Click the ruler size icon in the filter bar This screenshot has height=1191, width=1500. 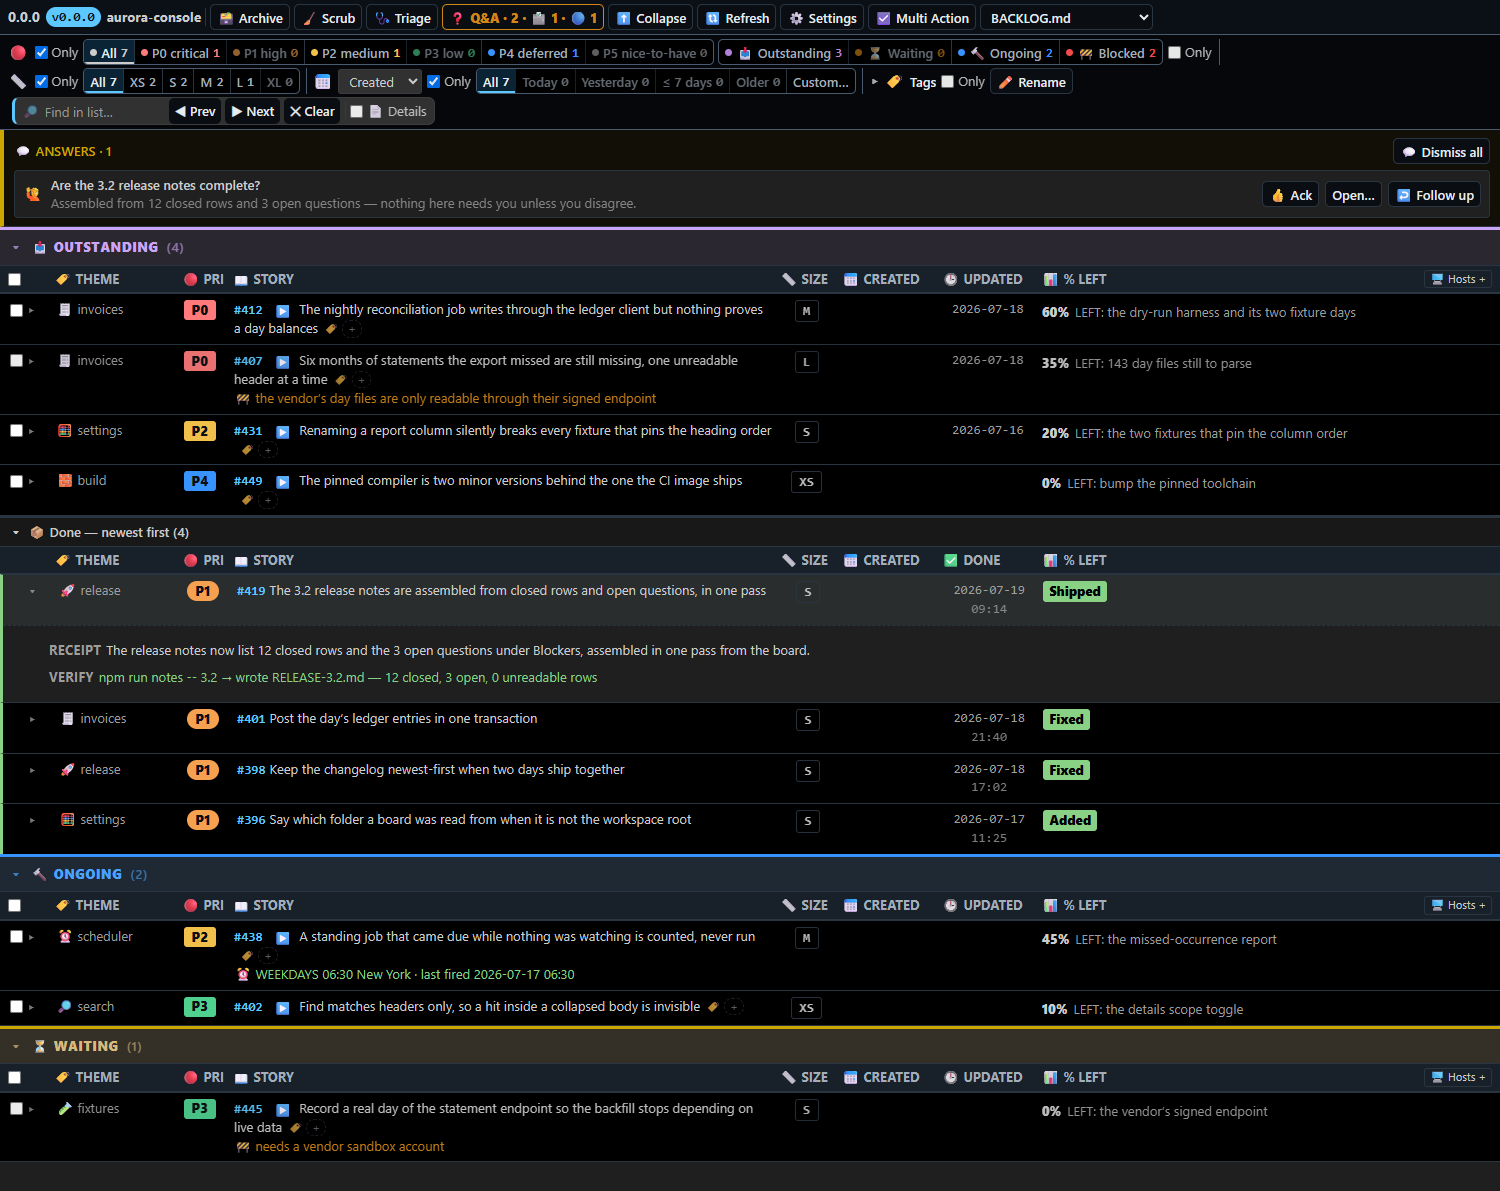pyautogui.click(x=18, y=82)
